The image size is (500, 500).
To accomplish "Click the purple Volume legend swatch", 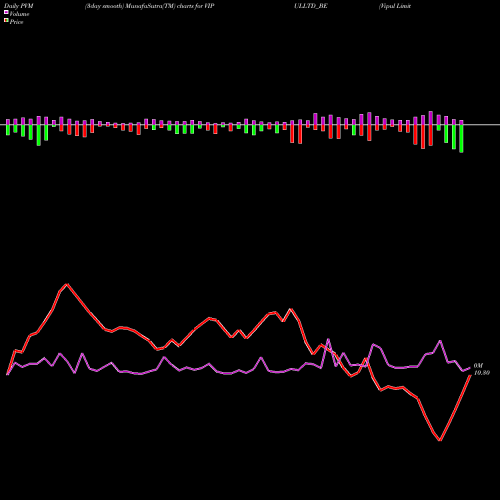I will 6,12.
